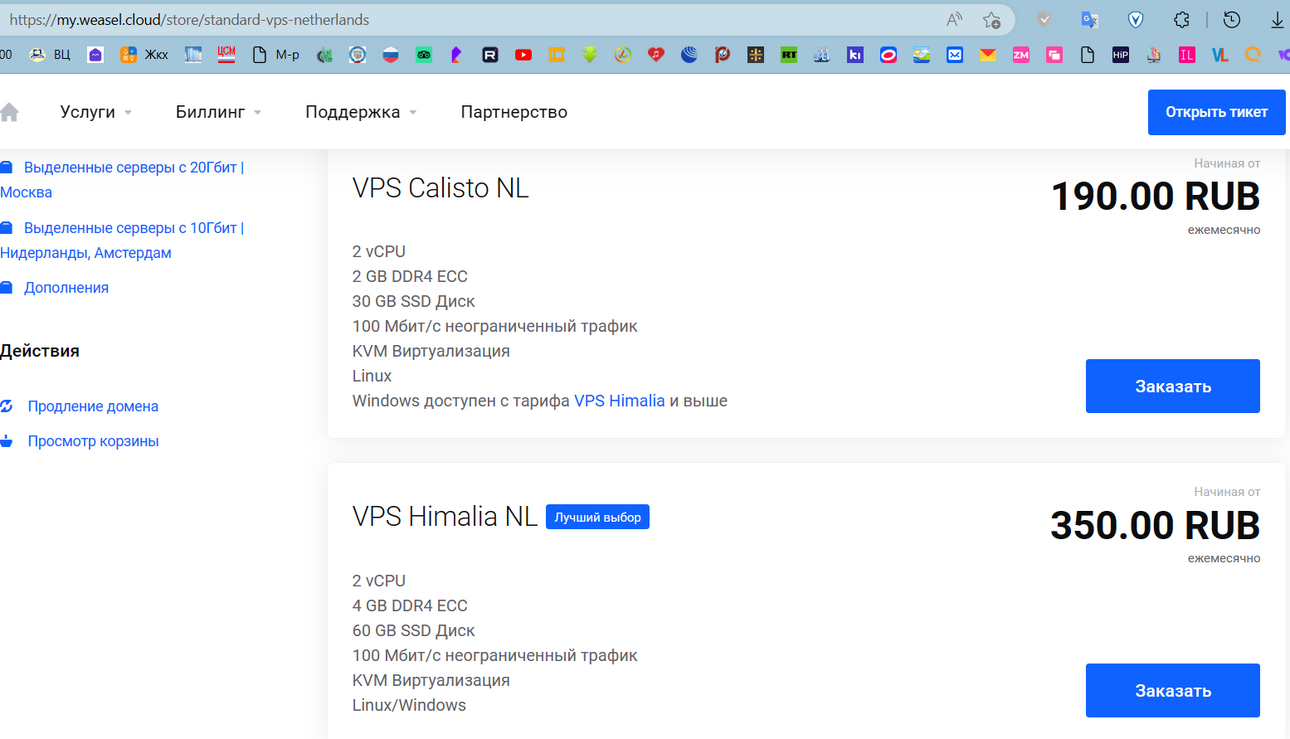Open the ЦСМ bookmark
The width and height of the screenshot is (1290, 739).
click(226, 55)
